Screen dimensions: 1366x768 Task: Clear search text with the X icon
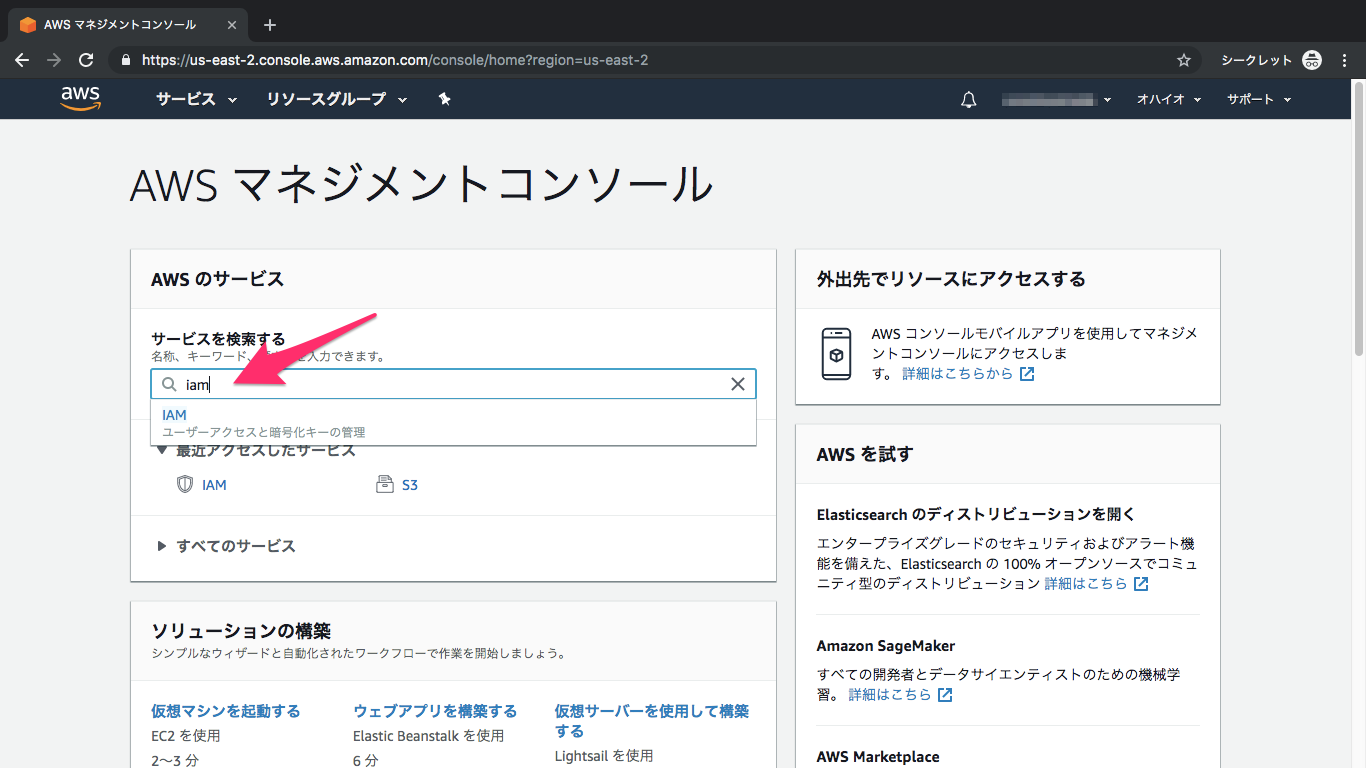pyautogui.click(x=738, y=385)
